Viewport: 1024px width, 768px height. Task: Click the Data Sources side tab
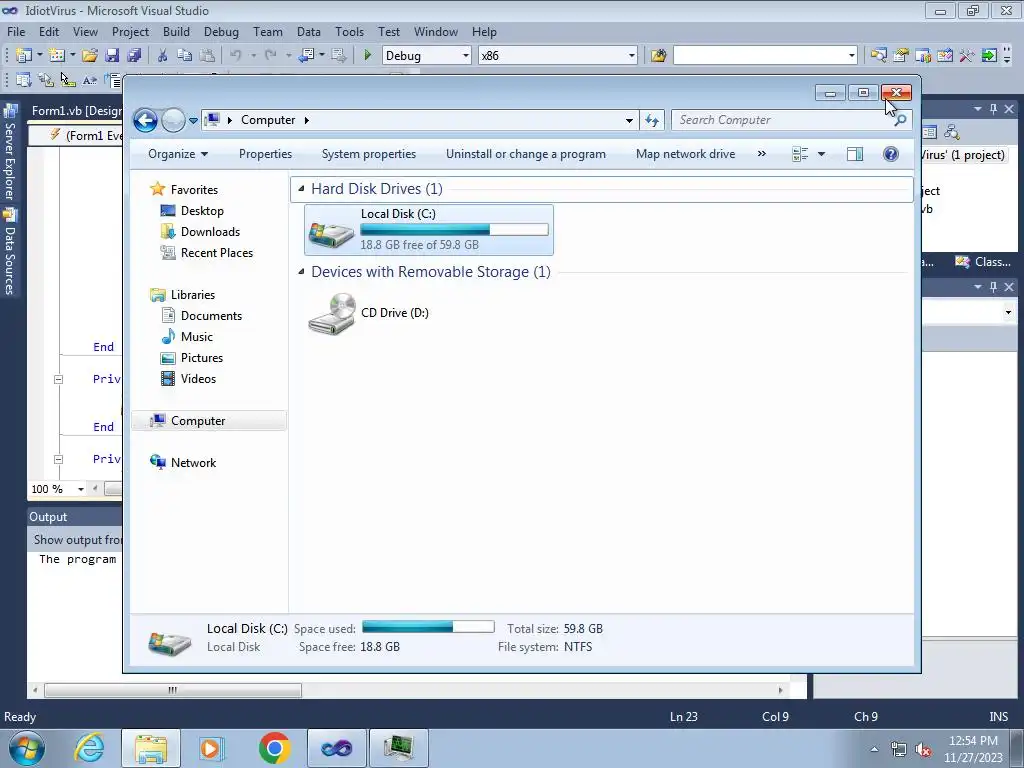pos(10,252)
